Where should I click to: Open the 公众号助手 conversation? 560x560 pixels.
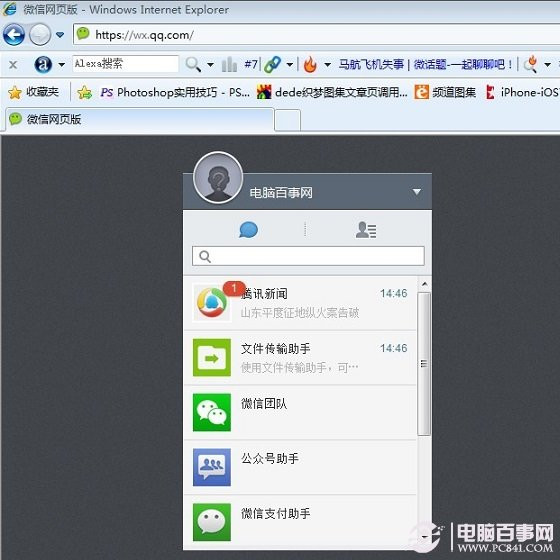pos(300,468)
